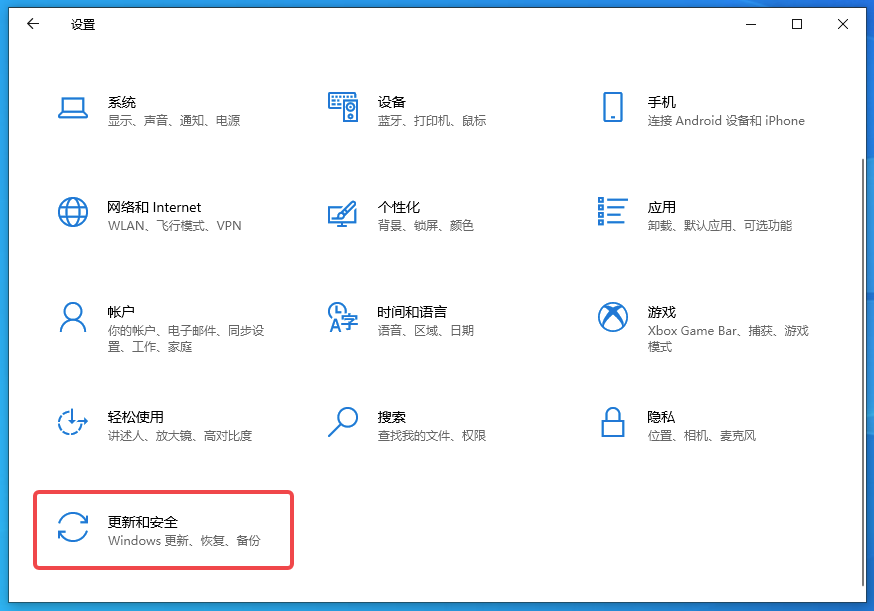Click text 背景、锁屏、颜色

point(426,226)
